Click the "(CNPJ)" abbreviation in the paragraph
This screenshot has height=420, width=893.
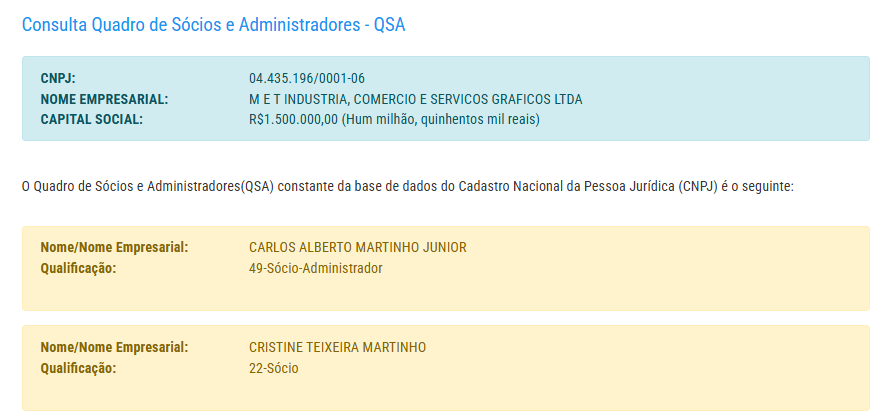(x=698, y=186)
